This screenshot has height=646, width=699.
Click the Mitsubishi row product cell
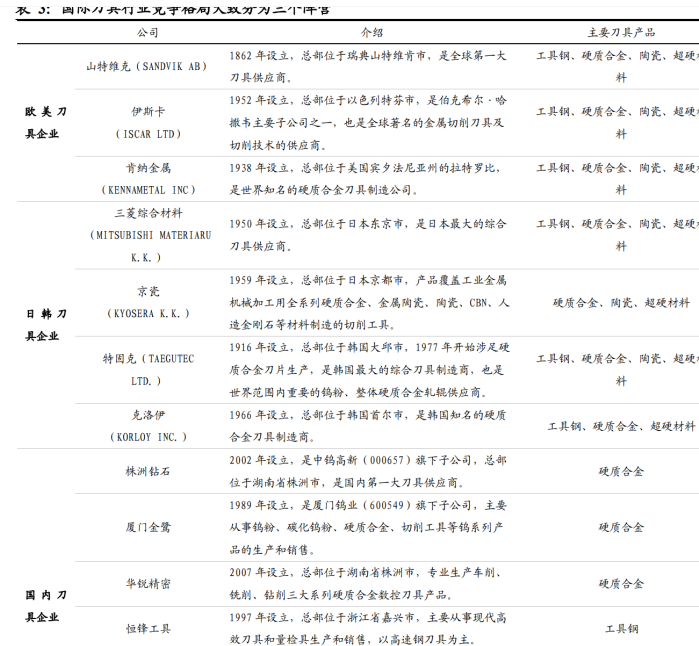(x=617, y=235)
